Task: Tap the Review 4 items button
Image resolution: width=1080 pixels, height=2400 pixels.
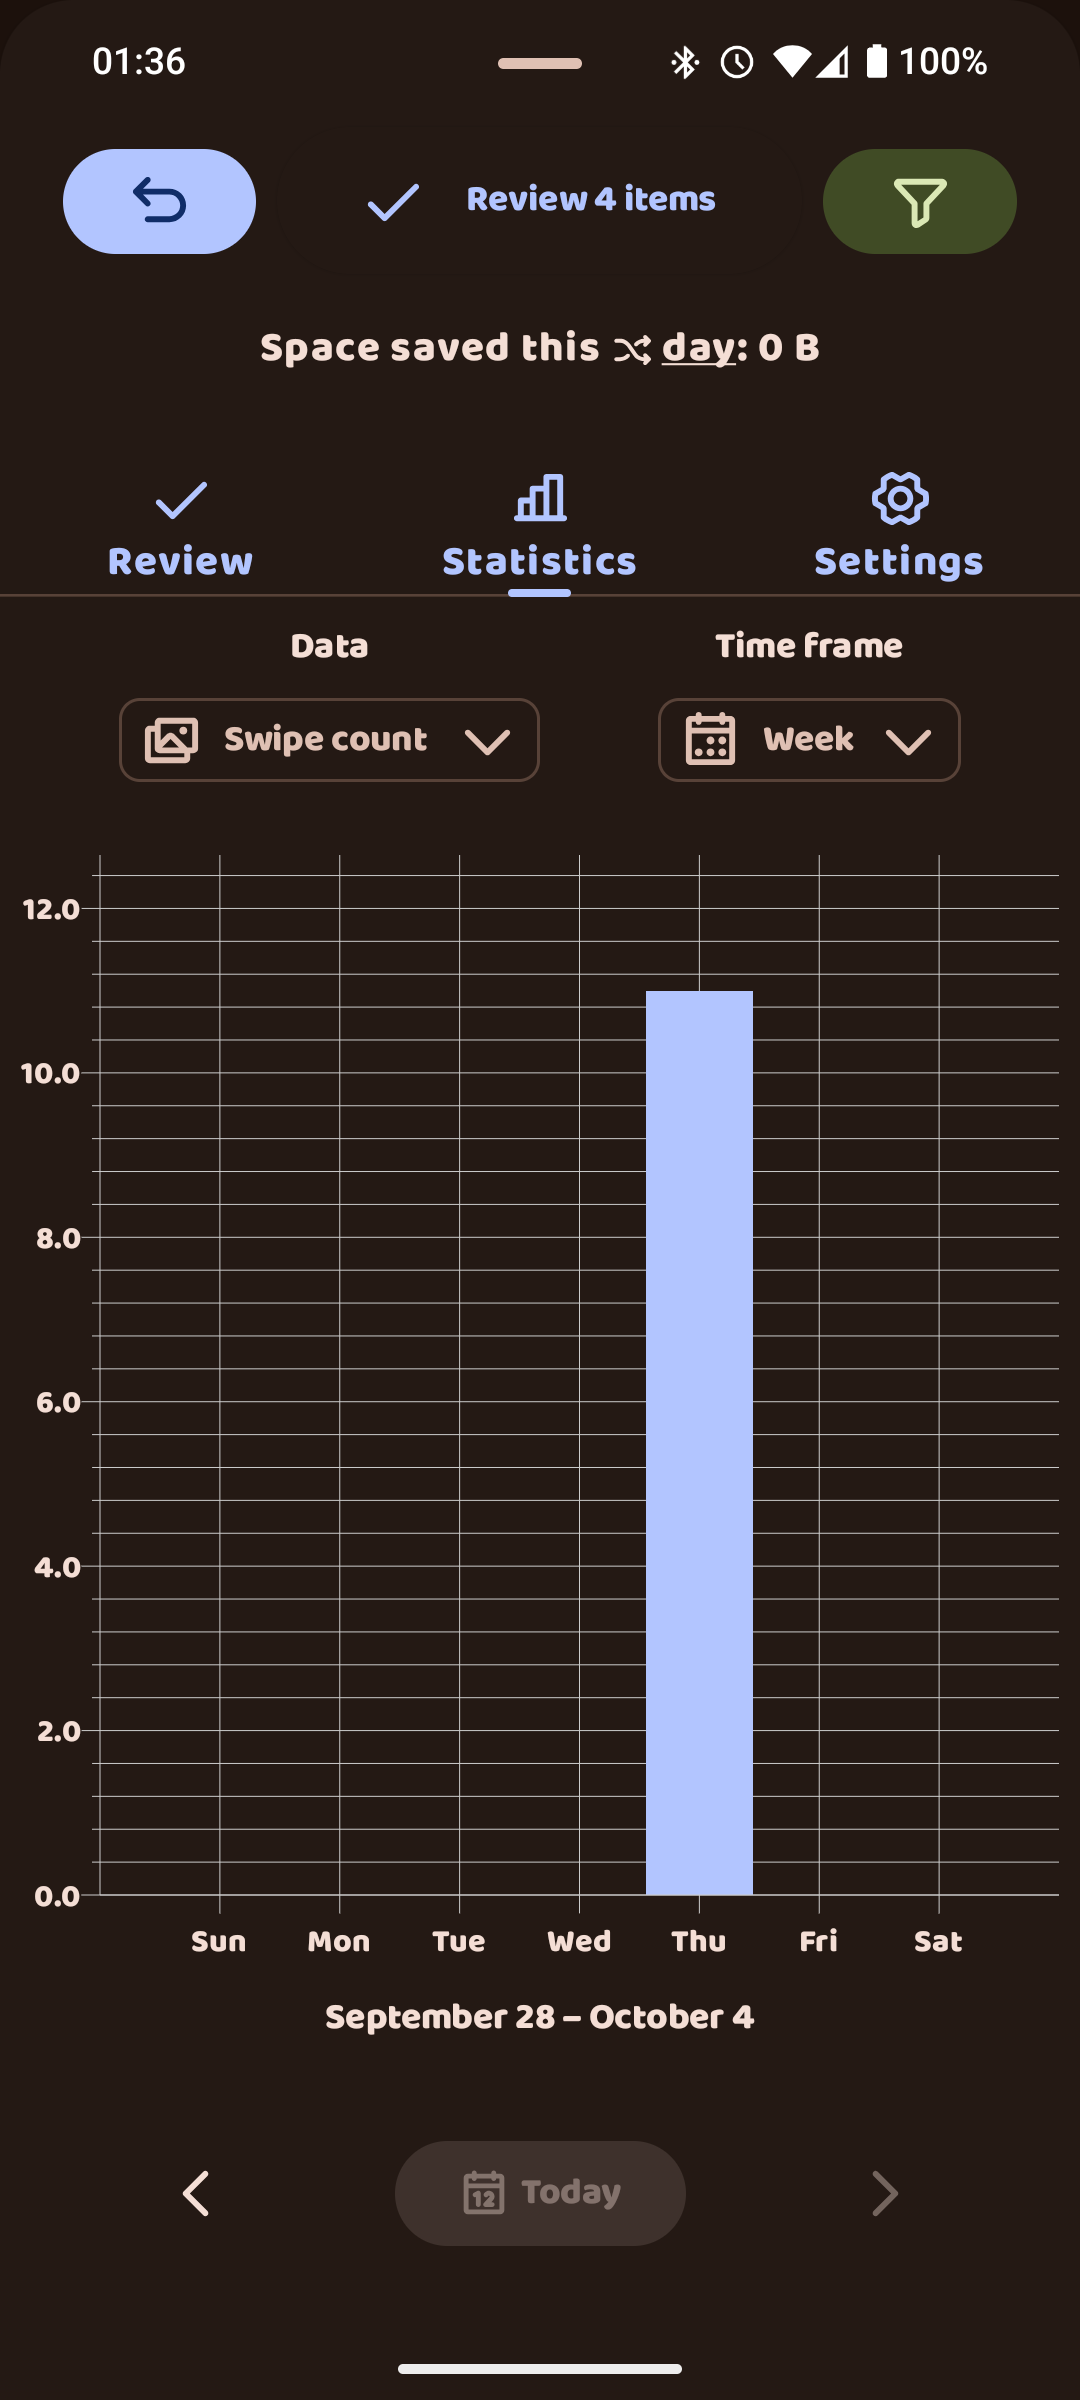Action: pos(540,200)
